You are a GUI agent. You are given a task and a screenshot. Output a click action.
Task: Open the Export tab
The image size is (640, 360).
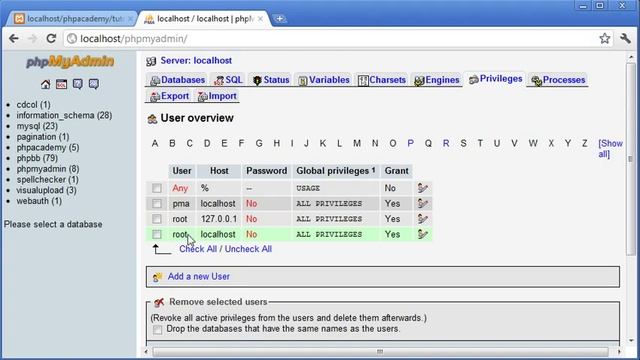coord(169,96)
